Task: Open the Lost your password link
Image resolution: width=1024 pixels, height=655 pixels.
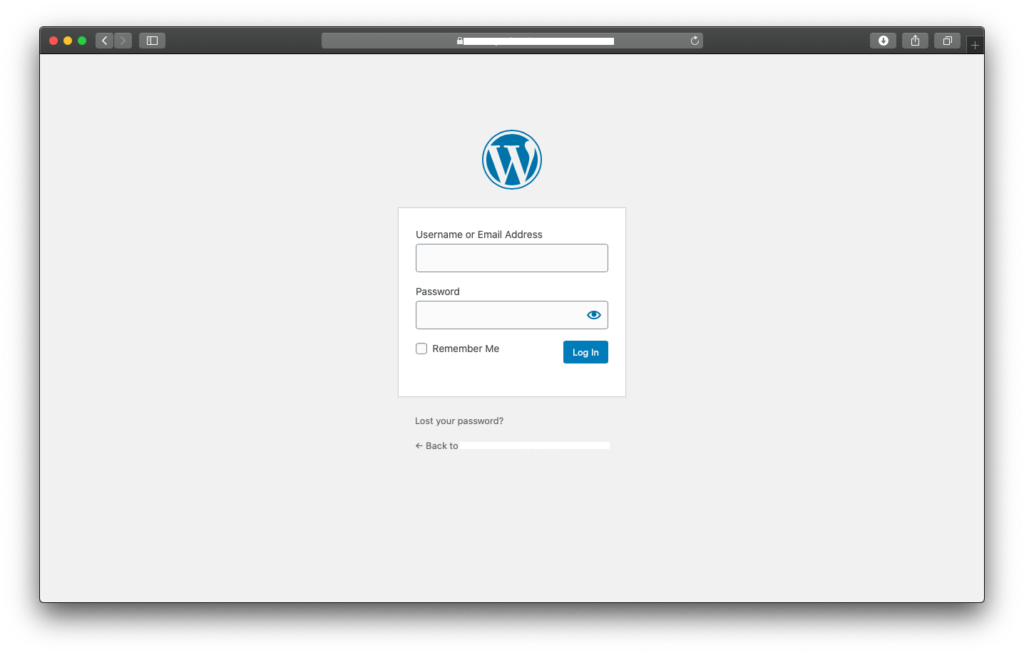Action: (x=459, y=421)
